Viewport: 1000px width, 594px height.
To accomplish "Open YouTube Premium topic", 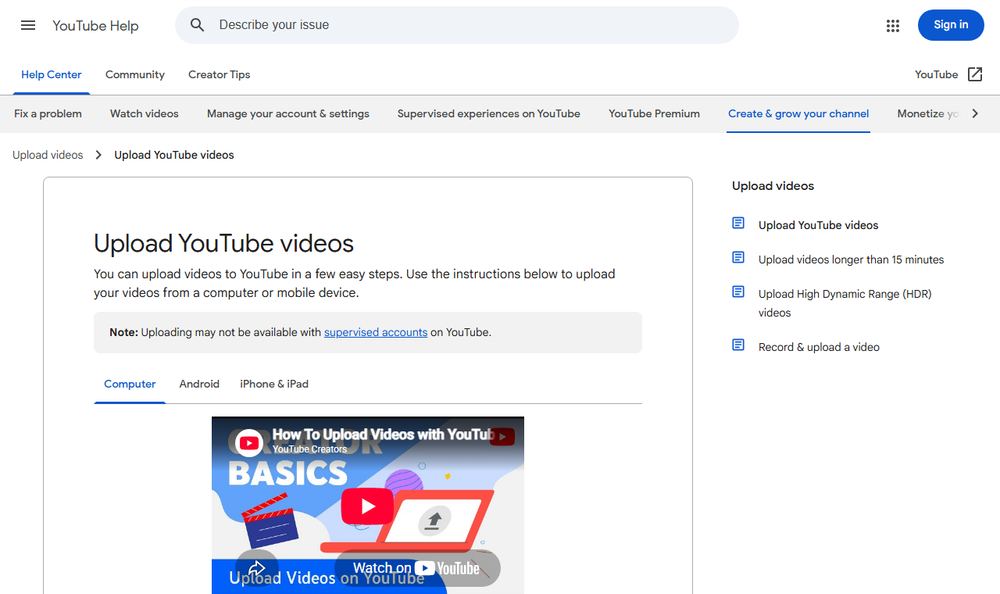I will pos(654,114).
